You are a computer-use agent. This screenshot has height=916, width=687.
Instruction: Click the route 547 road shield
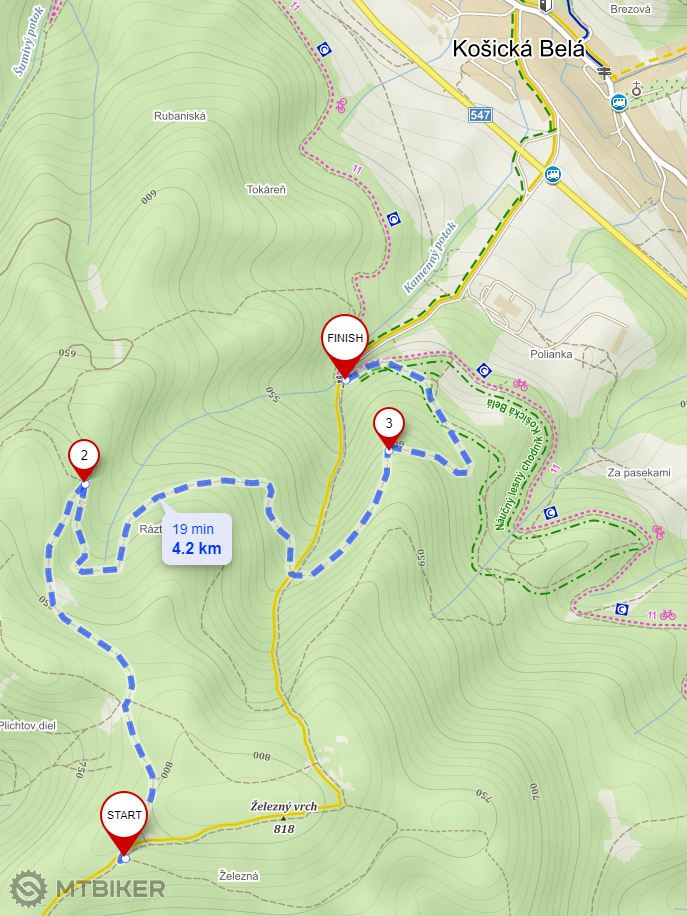point(480,114)
